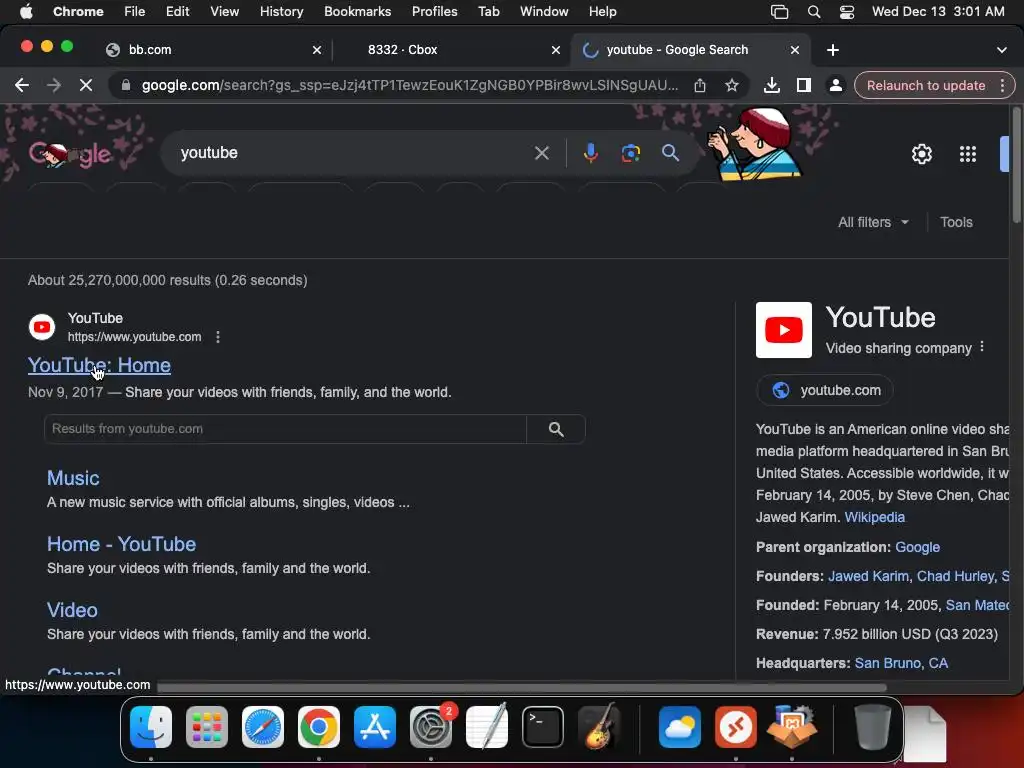Close the youtube - Google Search tab
This screenshot has width=1024, height=768.
click(795, 50)
